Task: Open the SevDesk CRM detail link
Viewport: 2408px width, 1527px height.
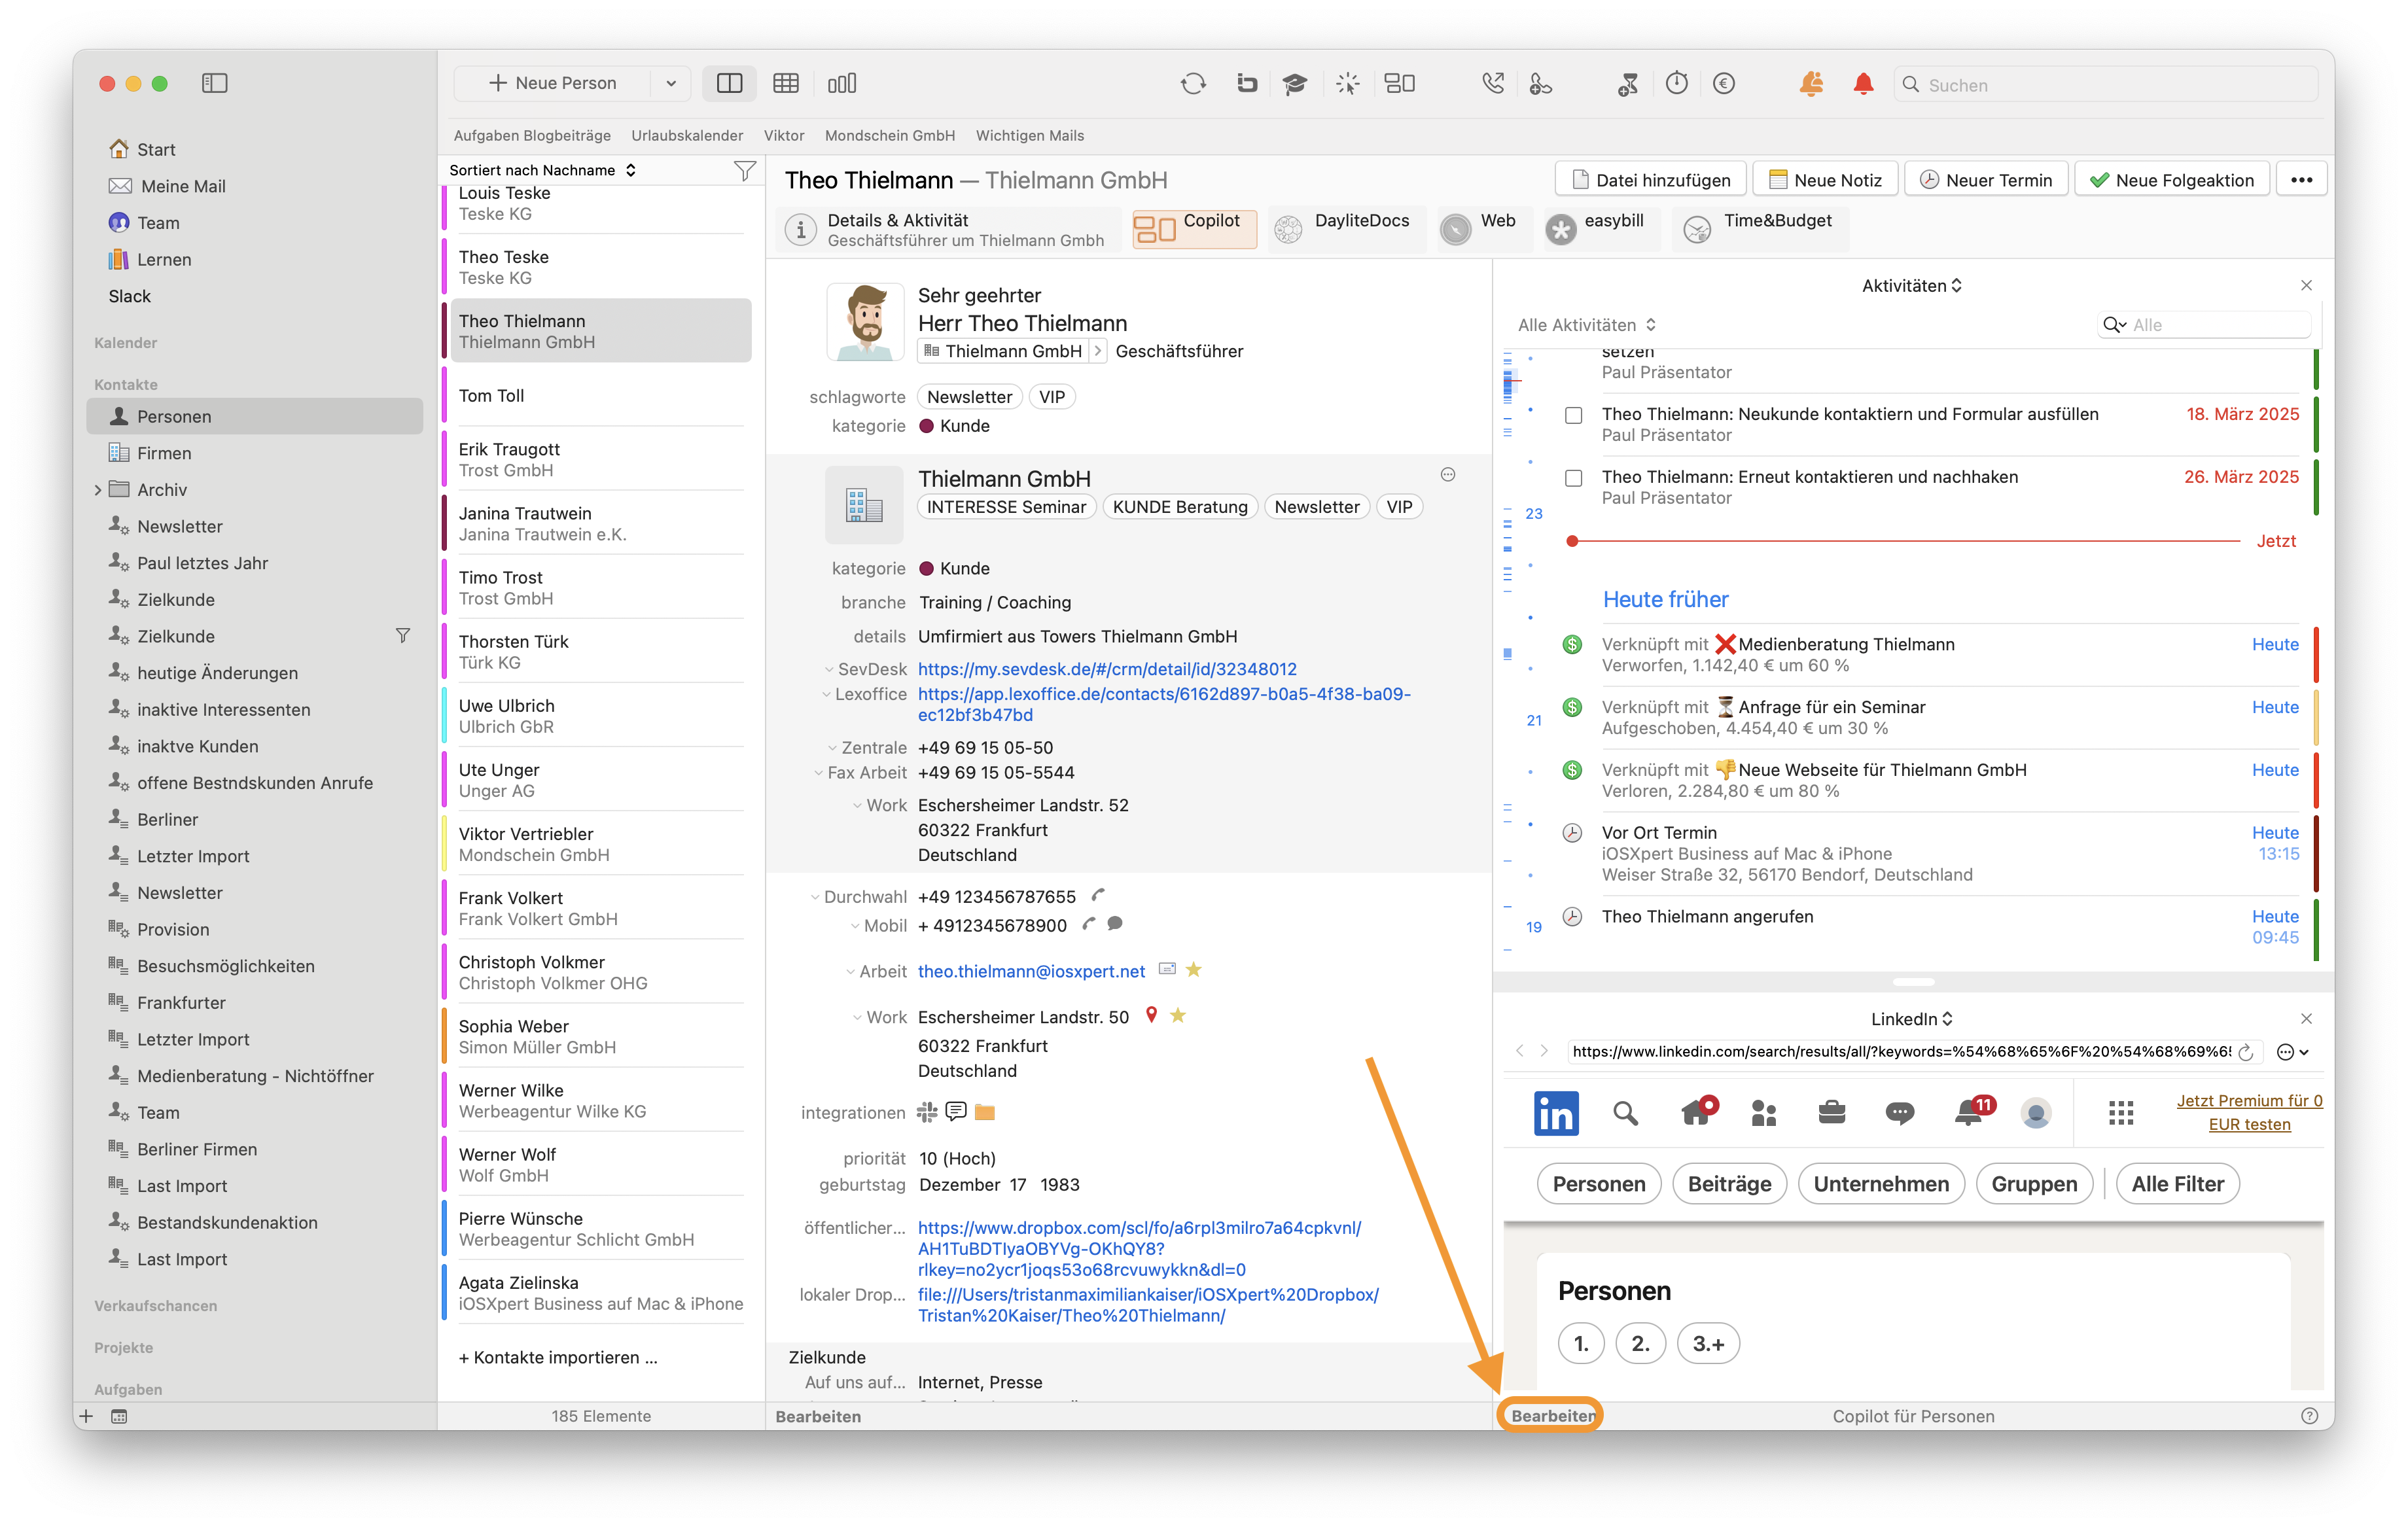Action: pyautogui.click(x=1107, y=669)
